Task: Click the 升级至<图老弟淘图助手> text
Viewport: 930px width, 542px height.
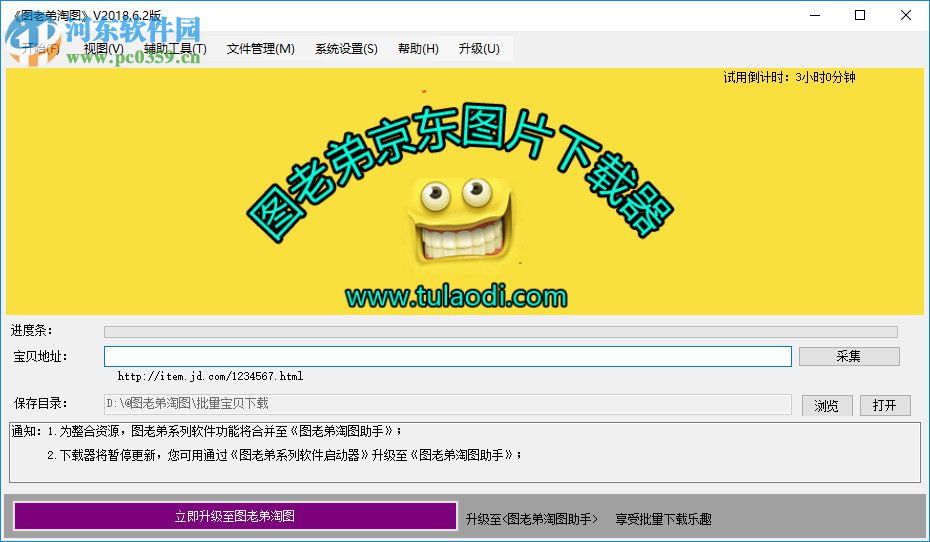Action: pos(531,519)
